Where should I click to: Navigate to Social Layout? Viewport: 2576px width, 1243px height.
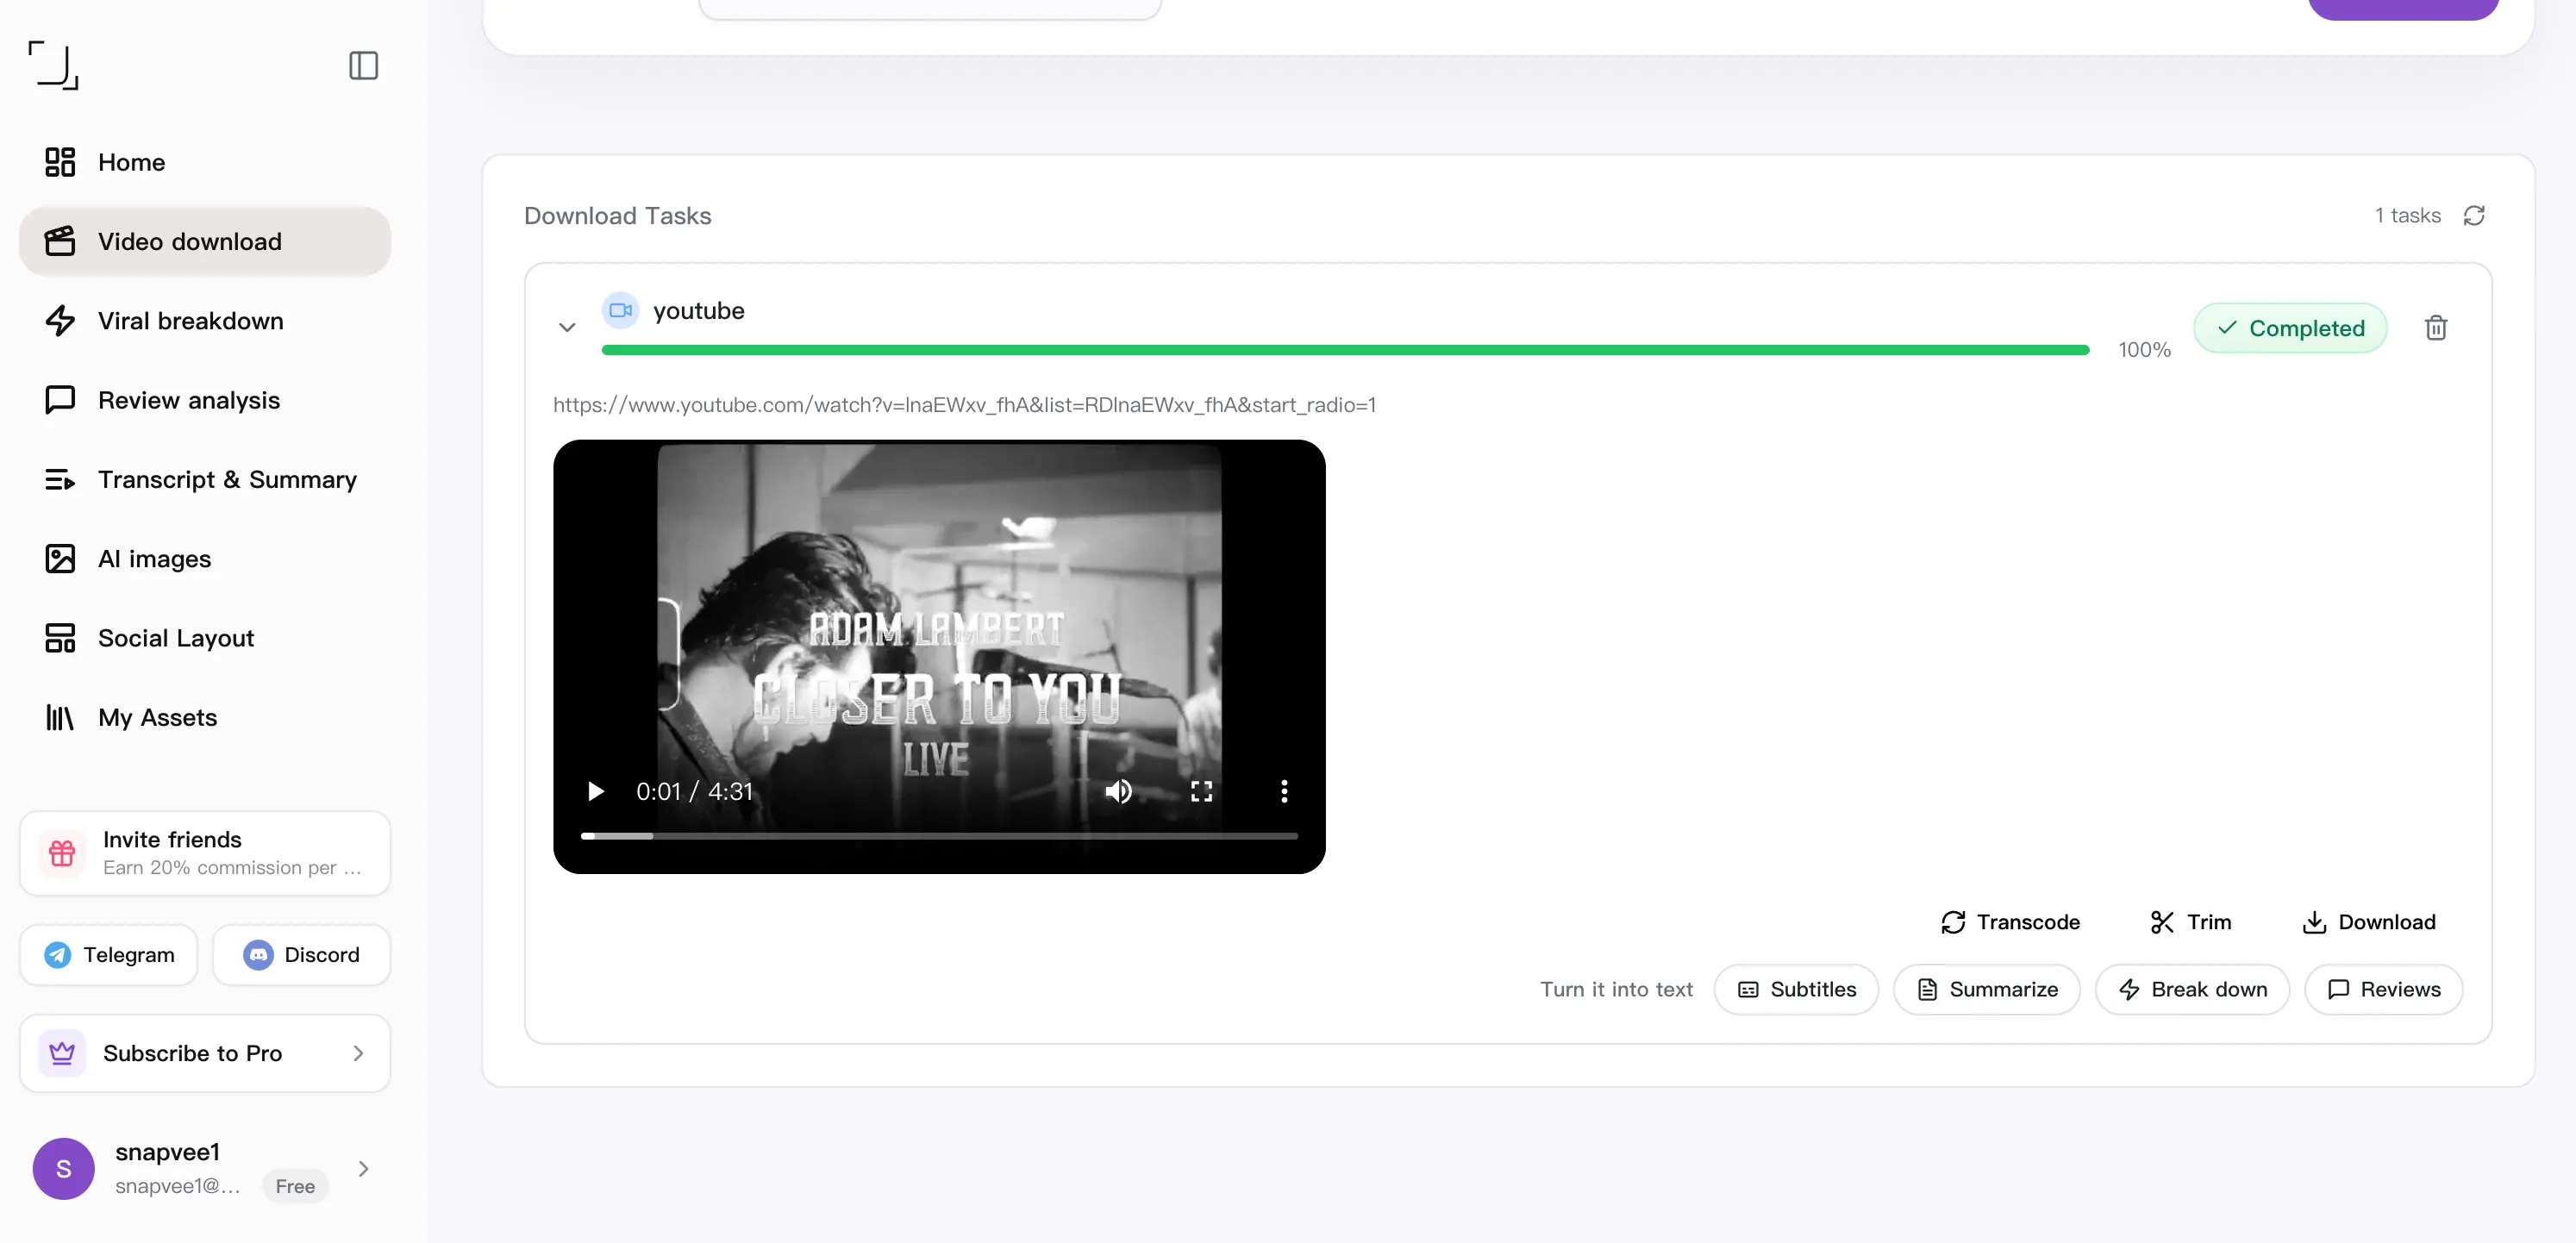coord(205,638)
